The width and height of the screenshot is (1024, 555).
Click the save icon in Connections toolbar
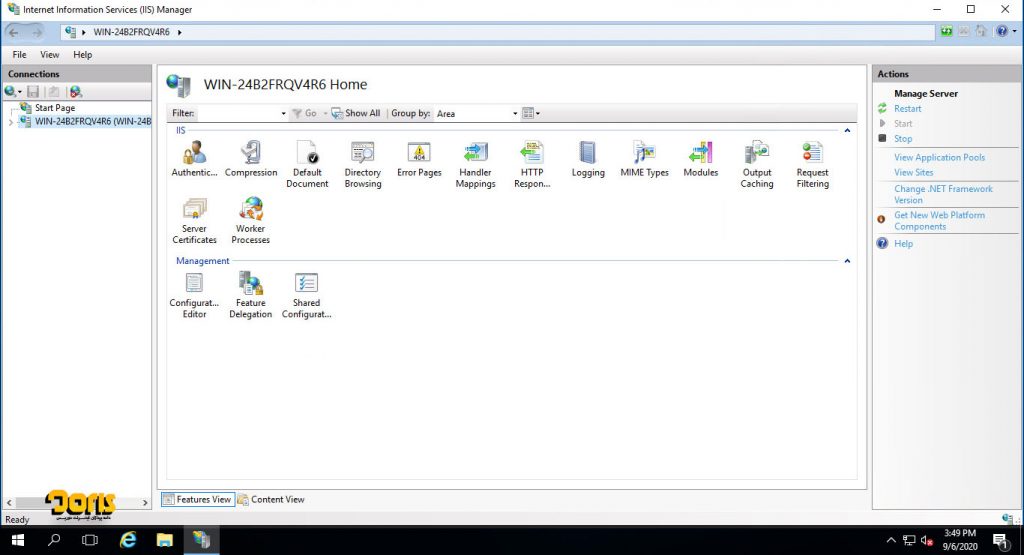(x=33, y=92)
